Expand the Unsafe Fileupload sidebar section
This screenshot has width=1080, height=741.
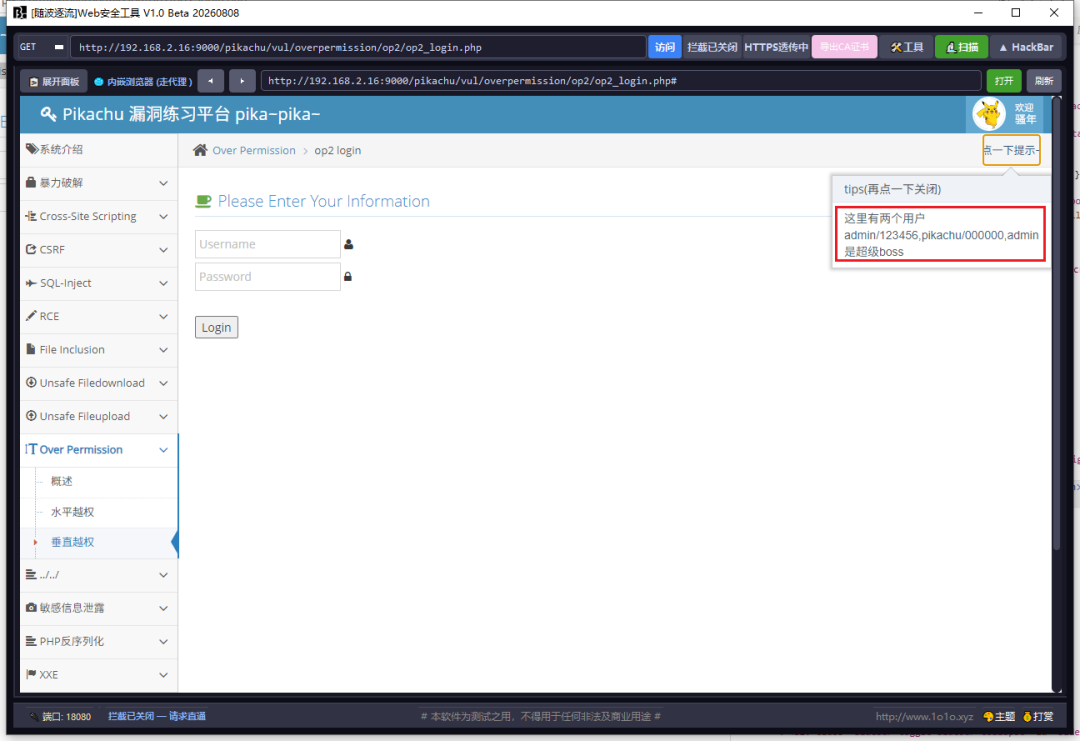click(x=98, y=416)
